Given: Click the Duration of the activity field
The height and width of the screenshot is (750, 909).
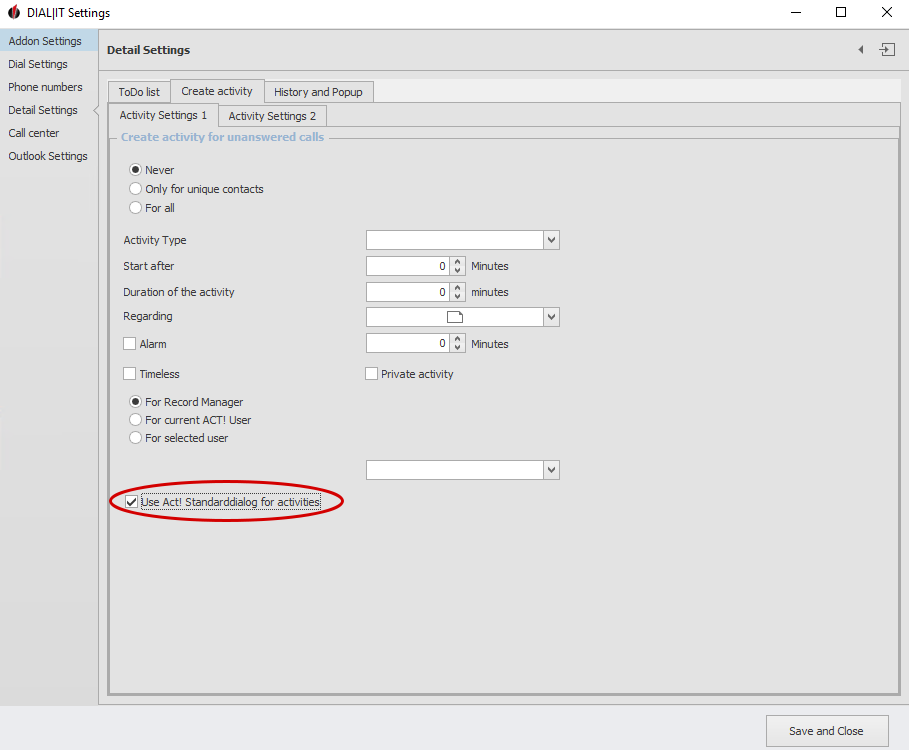Looking at the screenshot, I should (x=408, y=292).
